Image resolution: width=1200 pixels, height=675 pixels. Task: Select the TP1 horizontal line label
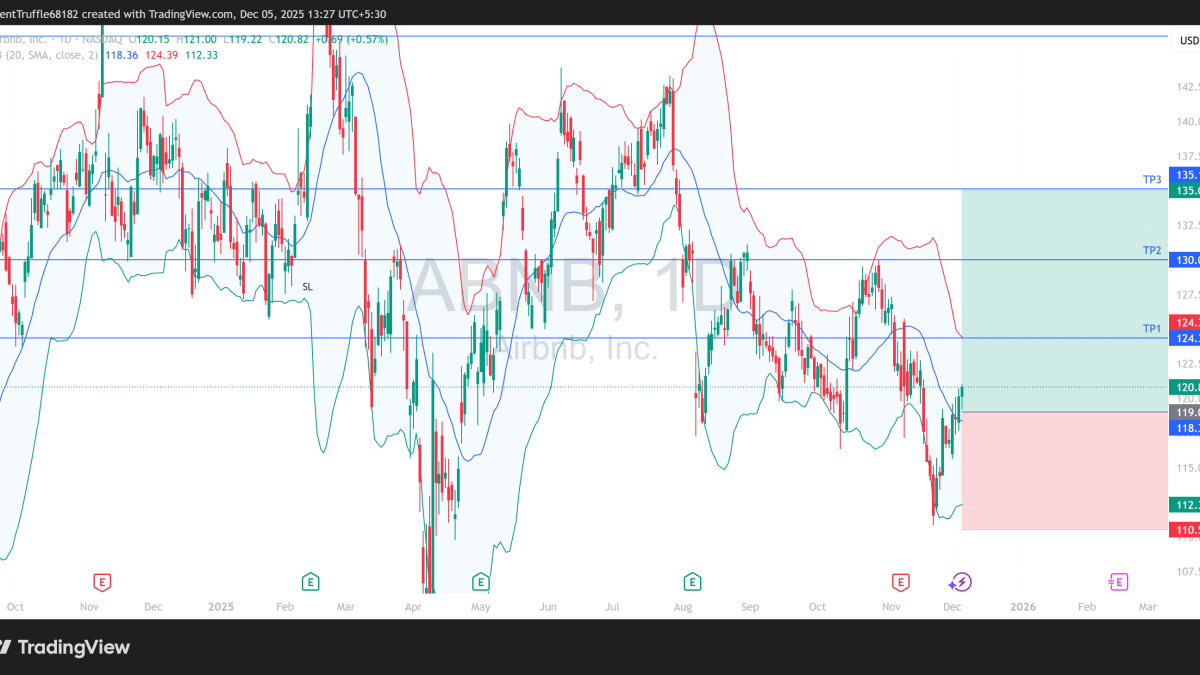pos(1152,328)
